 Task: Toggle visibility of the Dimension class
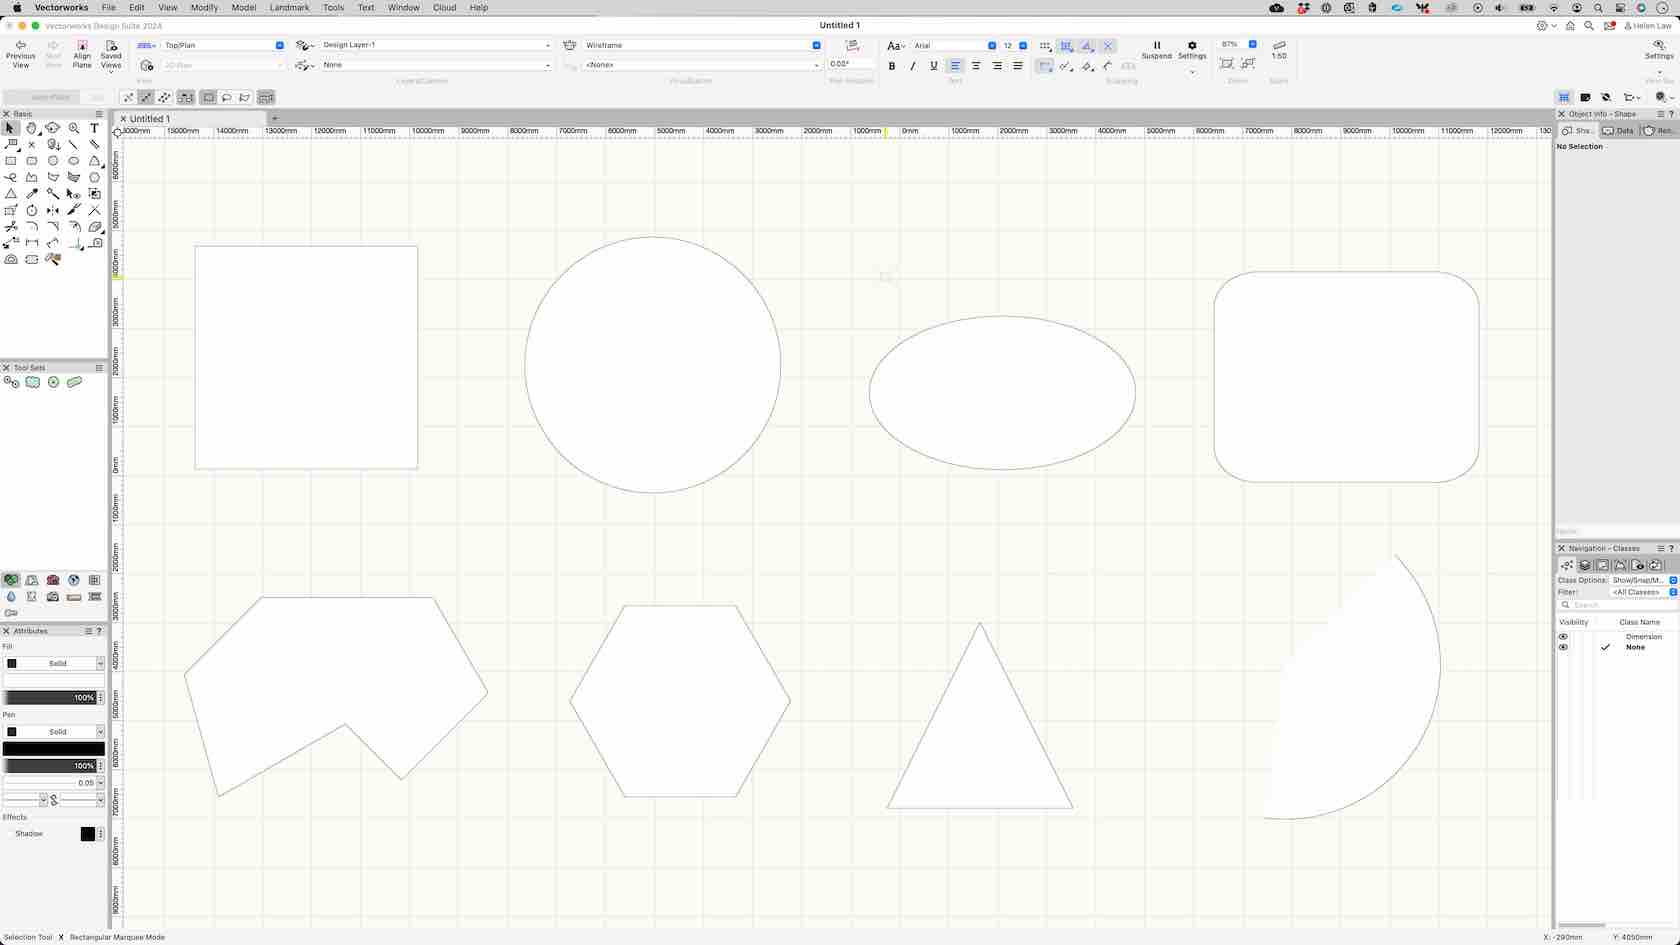(x=1564, y=637)
